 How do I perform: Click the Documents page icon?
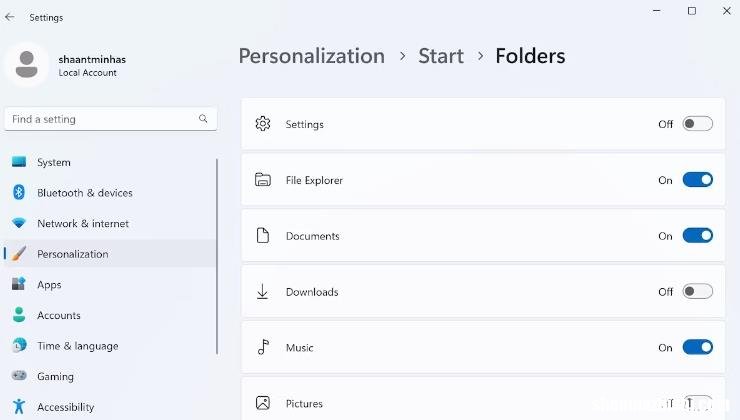pyautogui.click(x=263, y=235)
